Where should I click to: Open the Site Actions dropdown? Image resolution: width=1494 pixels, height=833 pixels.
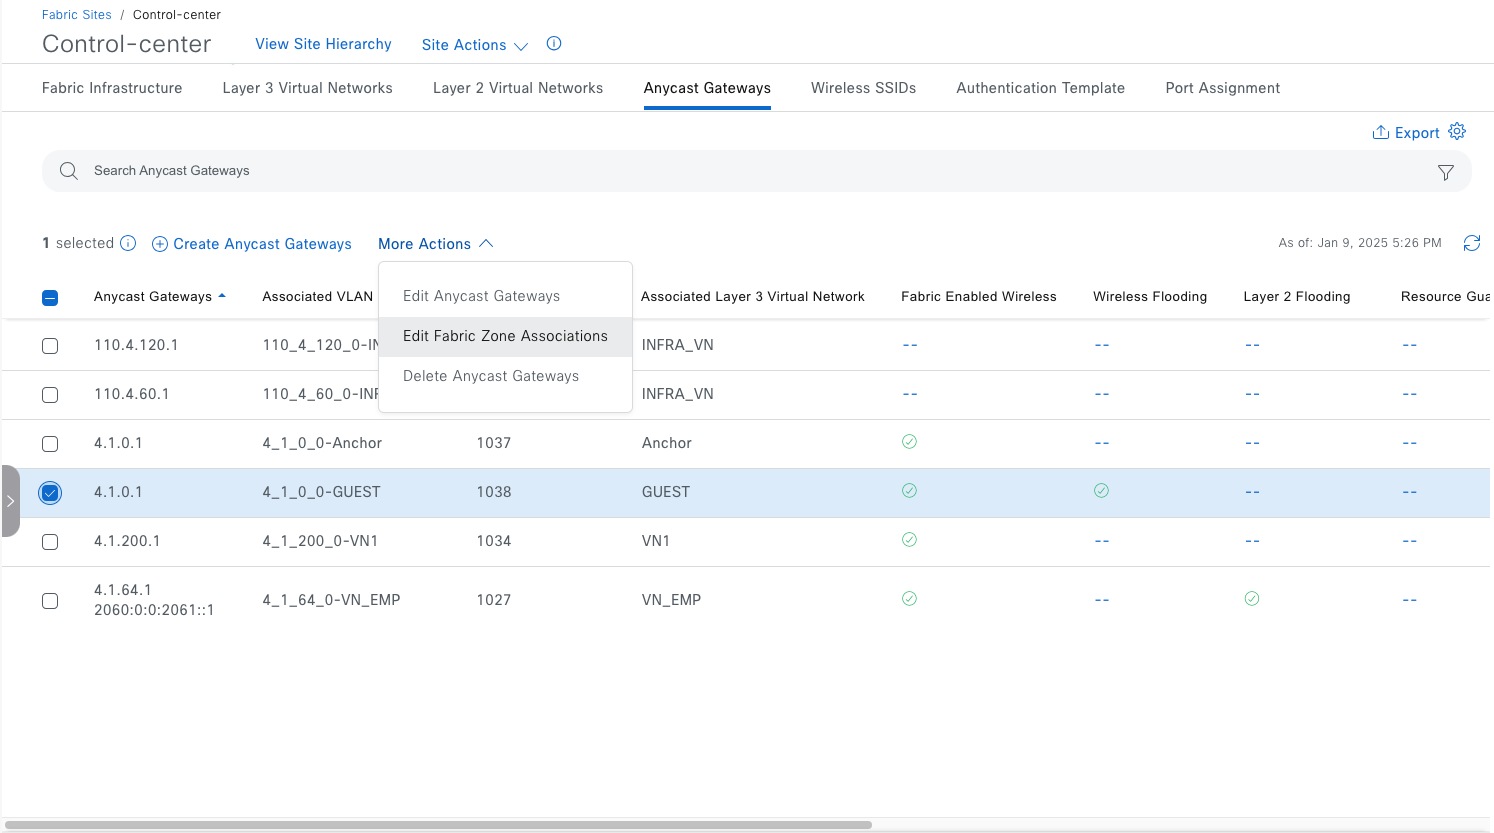tap(474, 45)
